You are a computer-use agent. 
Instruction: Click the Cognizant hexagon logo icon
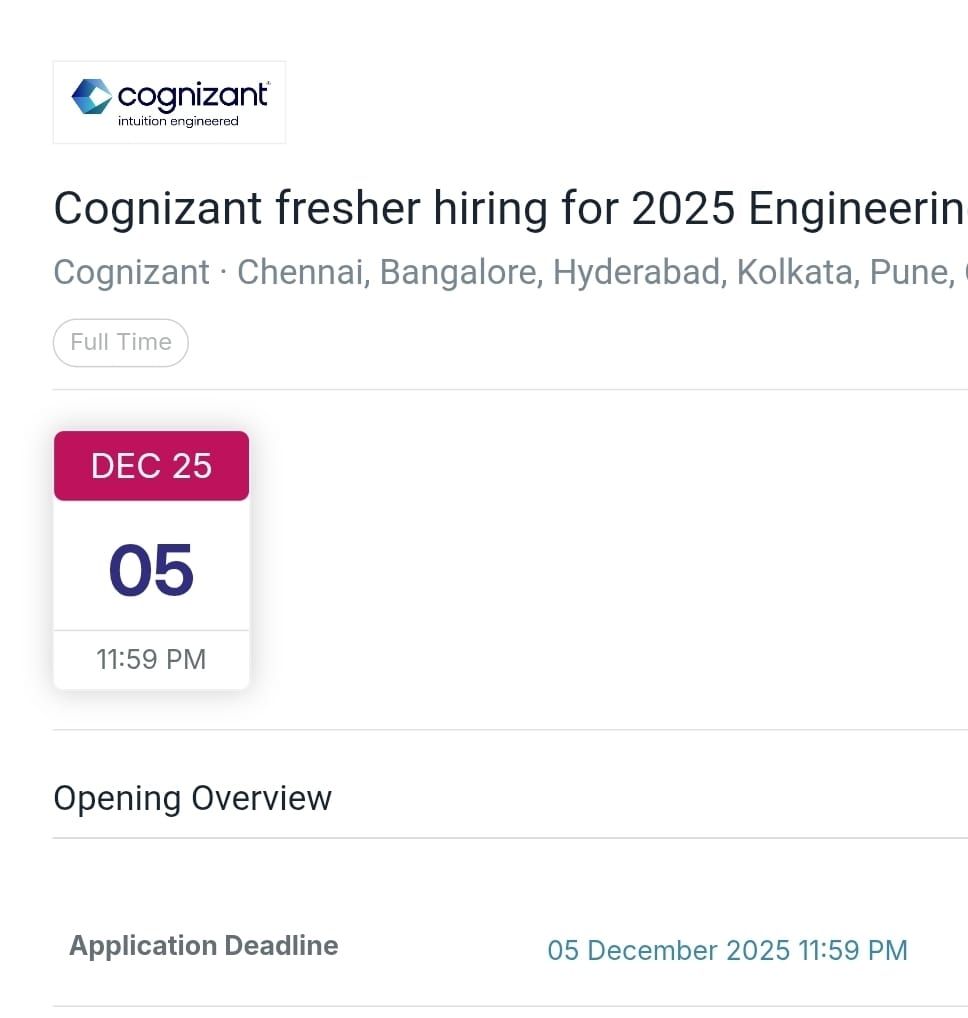click(x=91, y=96)
